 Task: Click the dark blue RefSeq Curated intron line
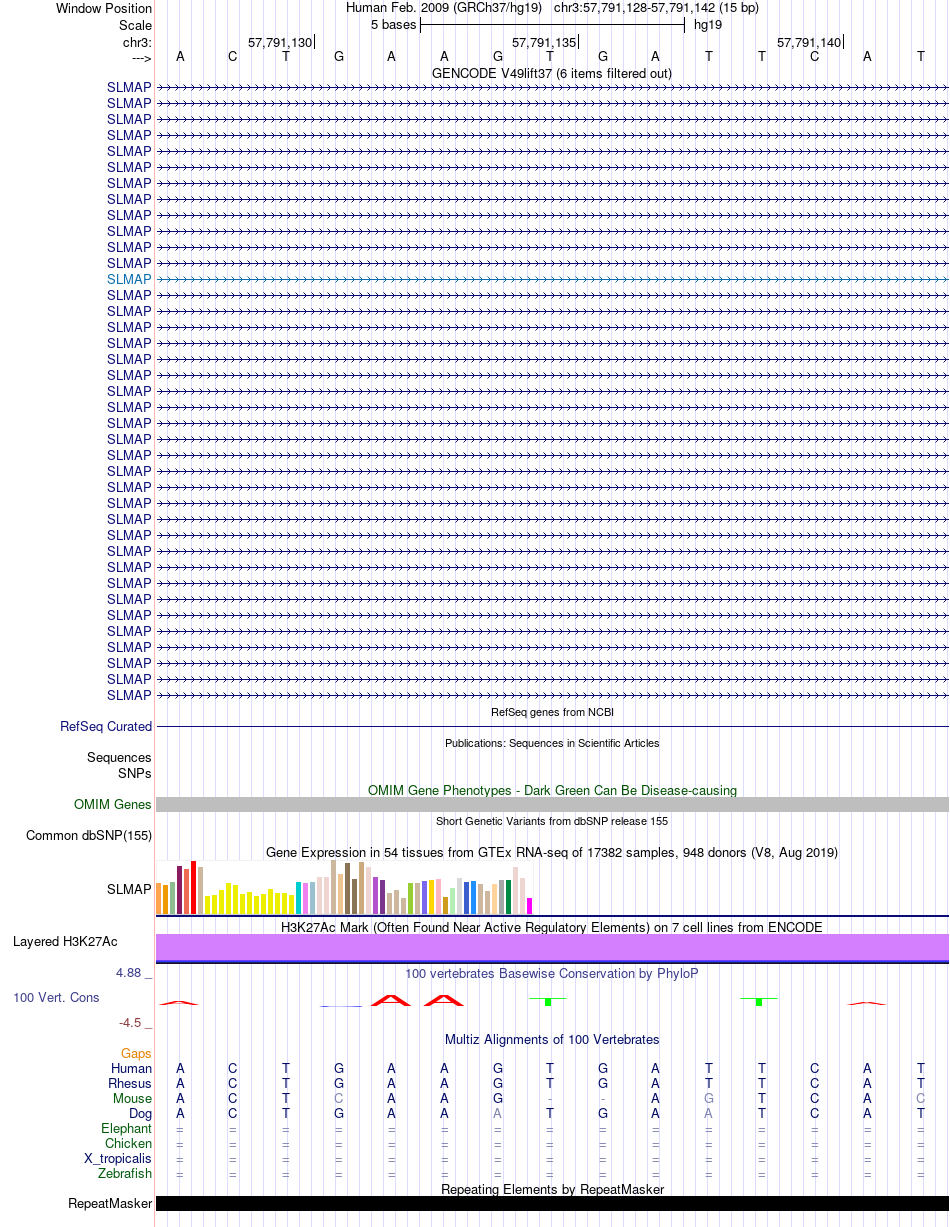552,727
